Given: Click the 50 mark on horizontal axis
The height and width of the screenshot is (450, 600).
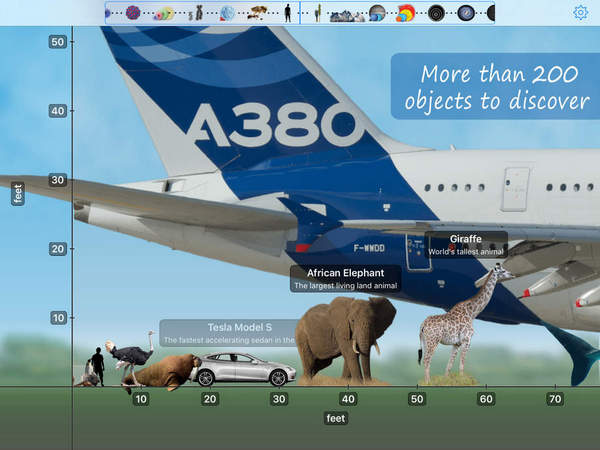Looking at the screenshot, I should [x=417, y=399].
